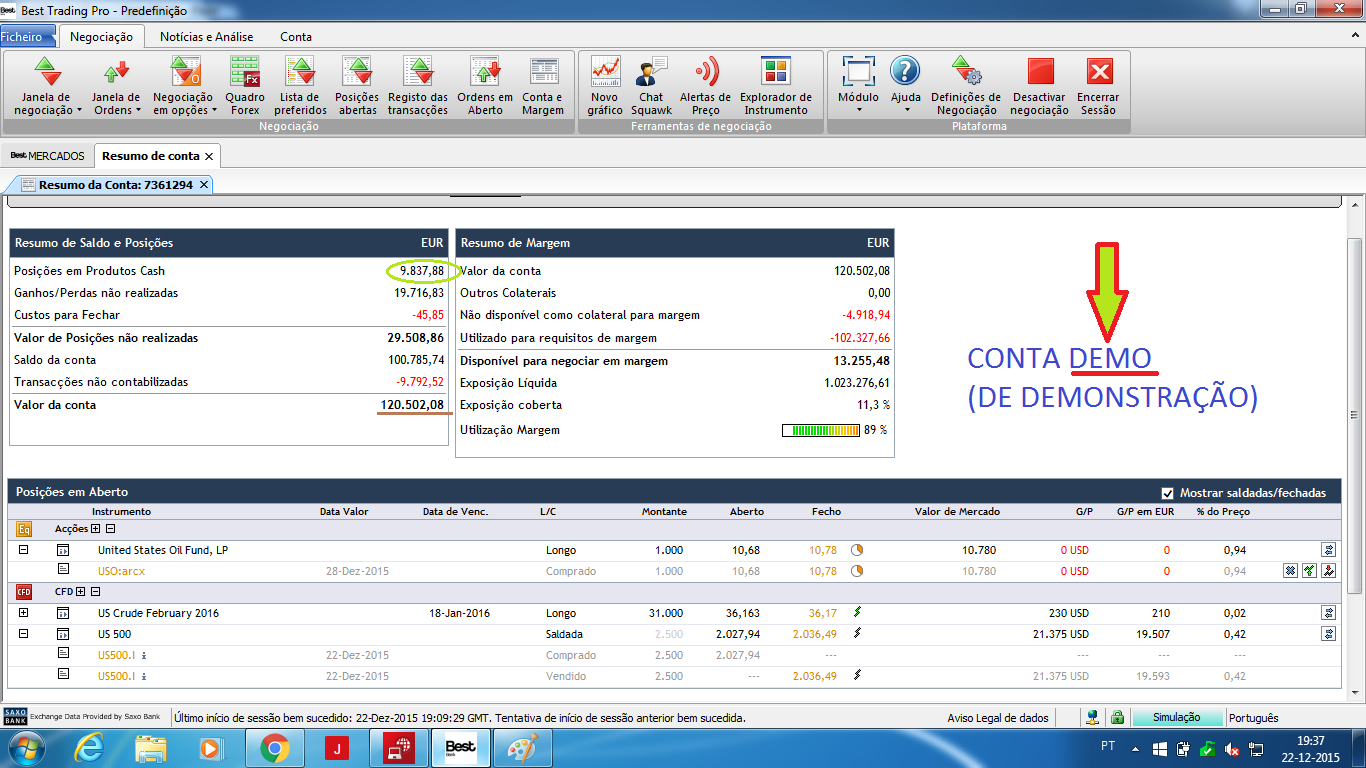Open Registo das transacções log

coord(418,86)
